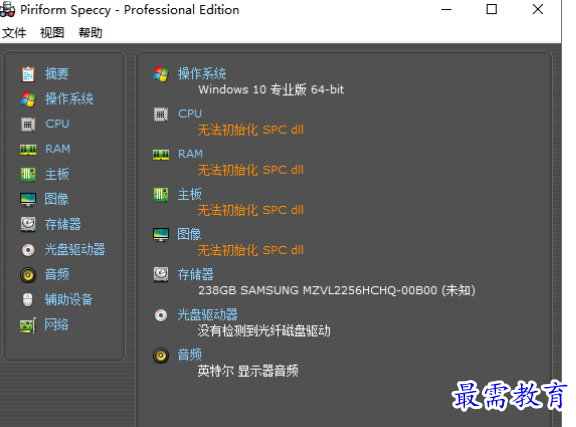The width and height of the screenshot is (576, 427).
Task: Select 图像 label in the sidebar
Action: tap(57, 199)
